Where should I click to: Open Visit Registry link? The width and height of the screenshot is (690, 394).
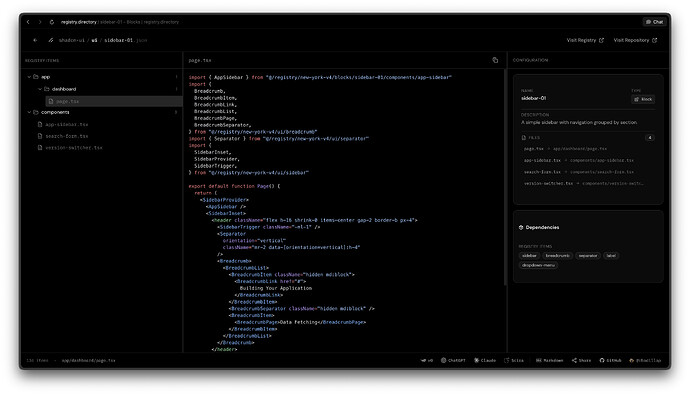click(585, 40)
